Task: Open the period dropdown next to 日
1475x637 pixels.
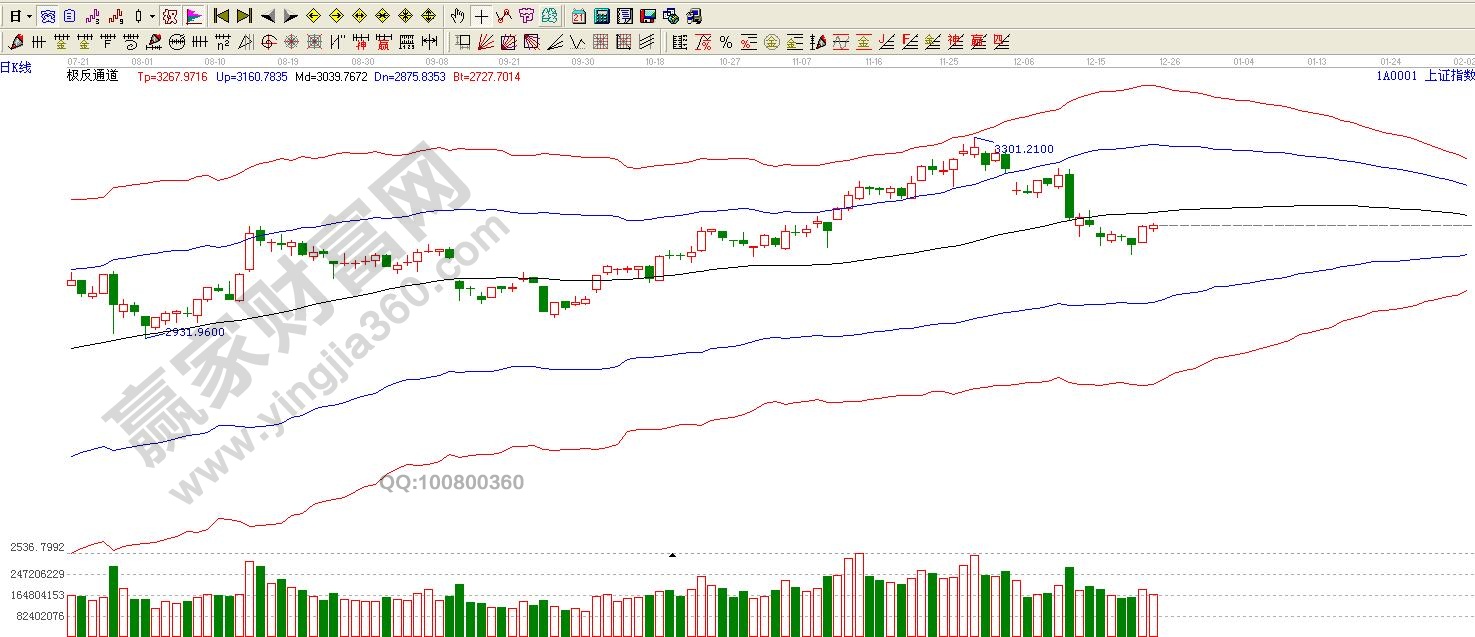Action: click(x=29, y=17)
